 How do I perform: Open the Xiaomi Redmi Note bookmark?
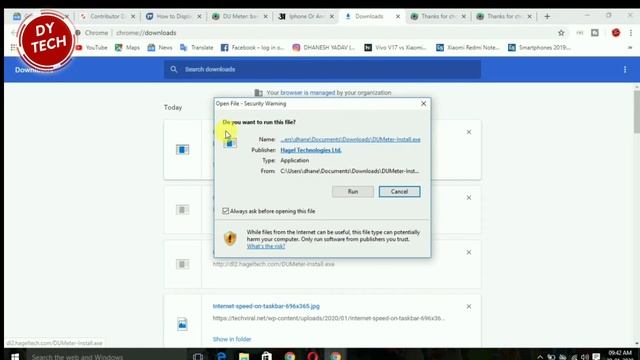click(x=468, y=48)
